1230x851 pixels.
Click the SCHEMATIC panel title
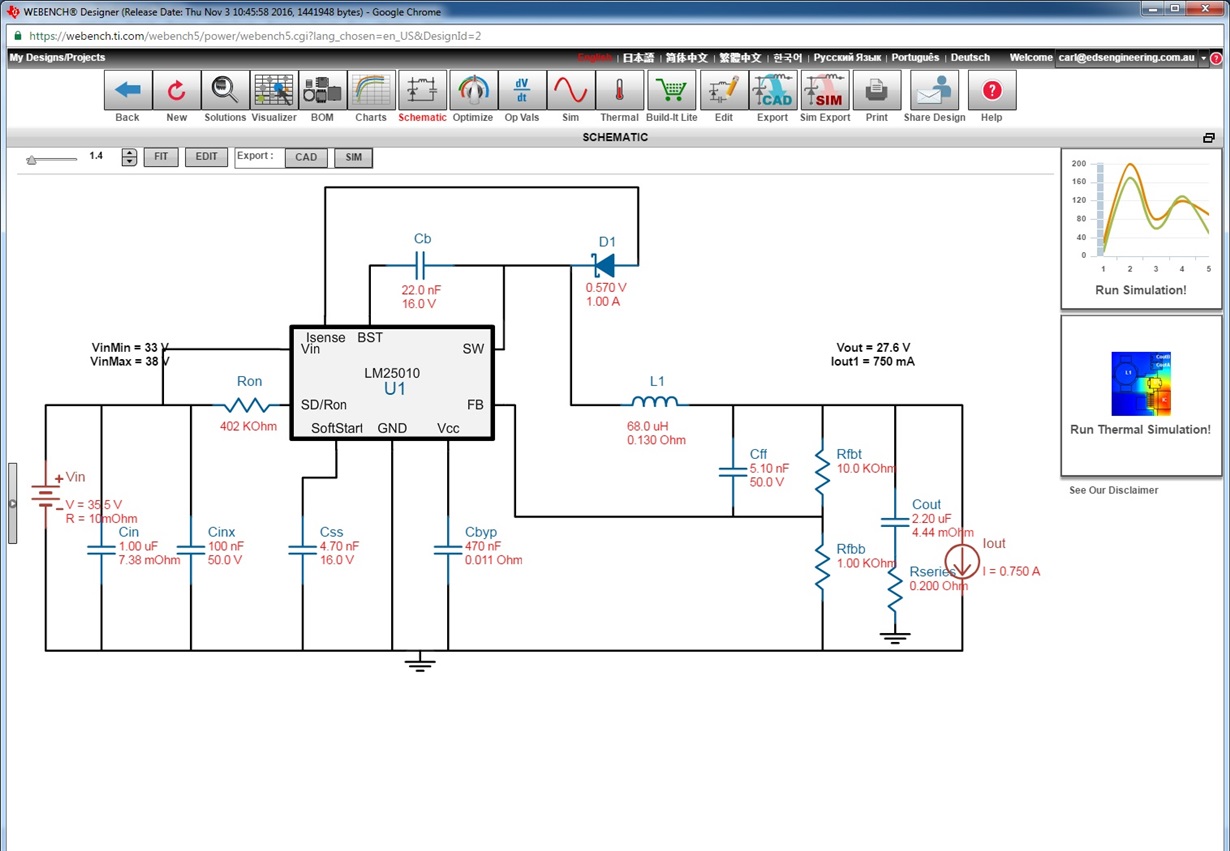click(x=615, y=138)
